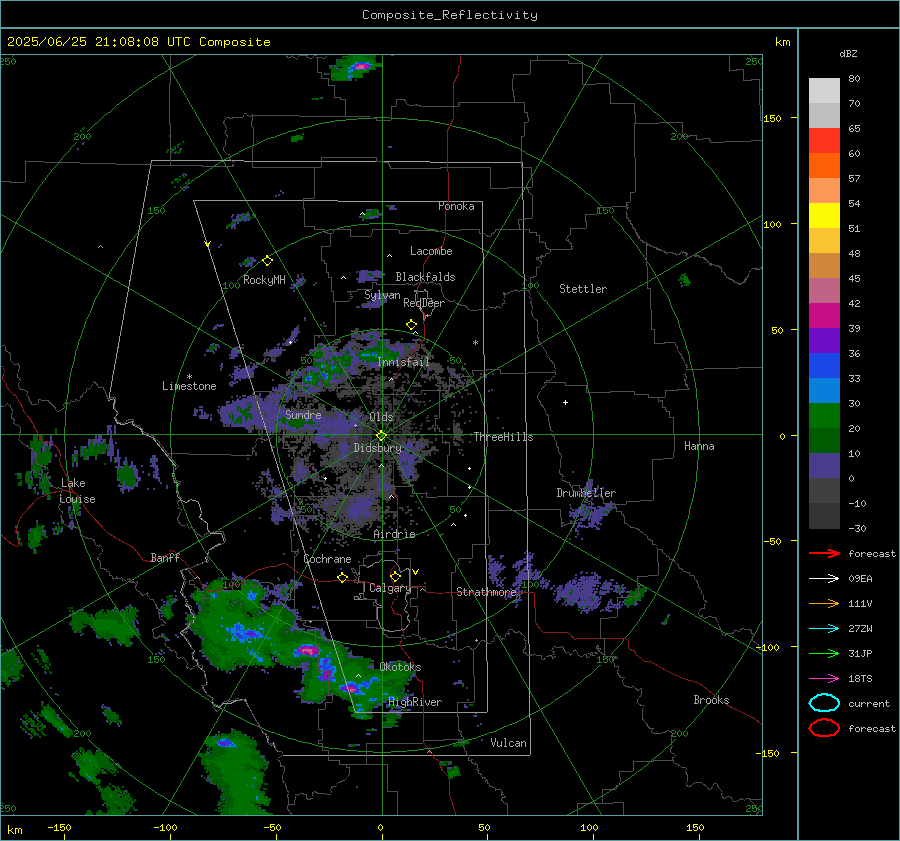Screen dimensions: 900x841
Task: Click the Stettler town label
Action: (x=583, y=289)
